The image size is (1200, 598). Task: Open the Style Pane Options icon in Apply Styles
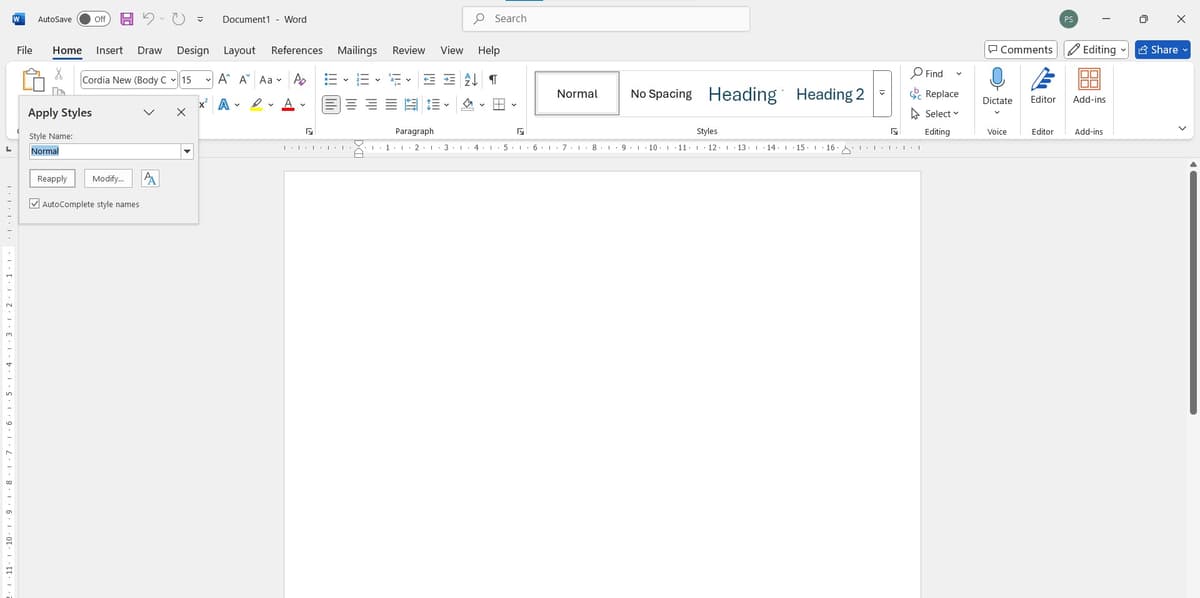pos(149,178)
